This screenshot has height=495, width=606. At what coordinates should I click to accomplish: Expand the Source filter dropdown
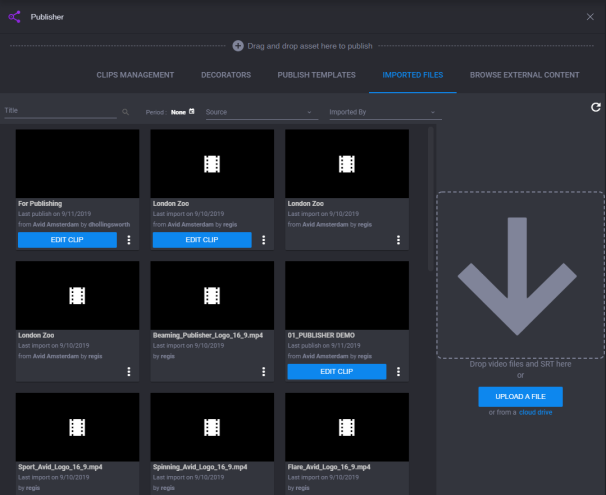click(x=260, y=112)
